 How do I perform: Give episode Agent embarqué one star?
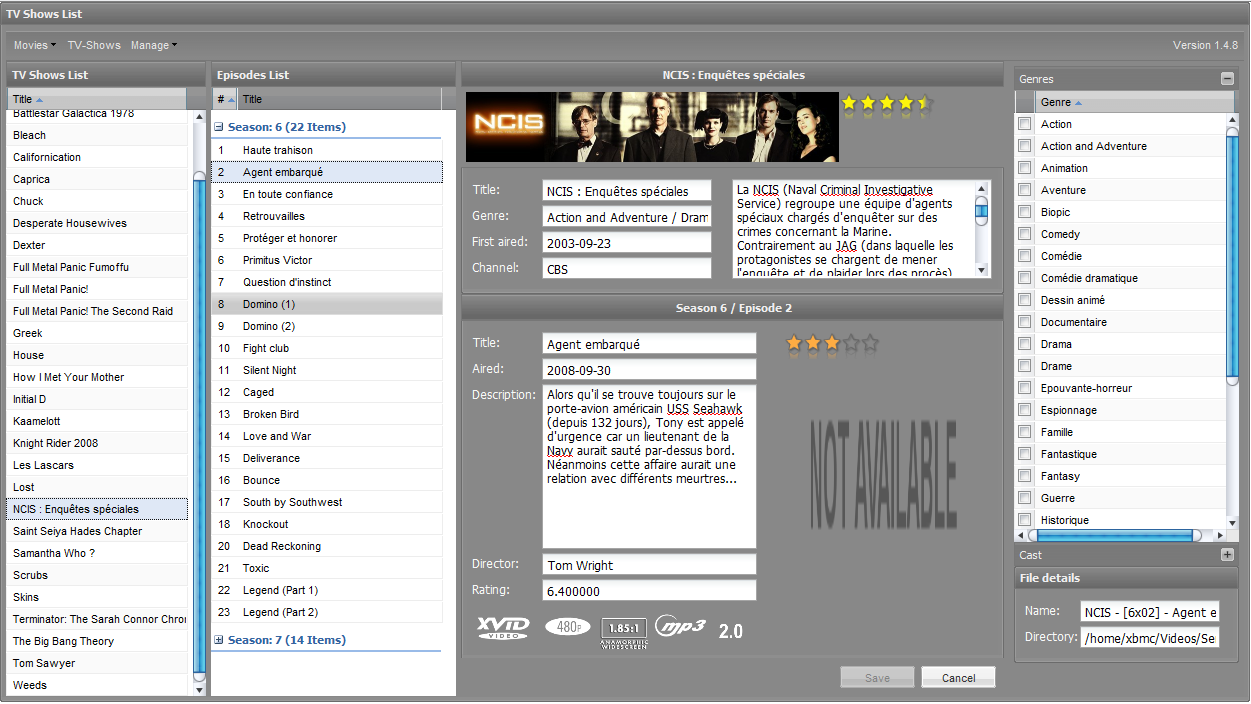tap(795, 343)
